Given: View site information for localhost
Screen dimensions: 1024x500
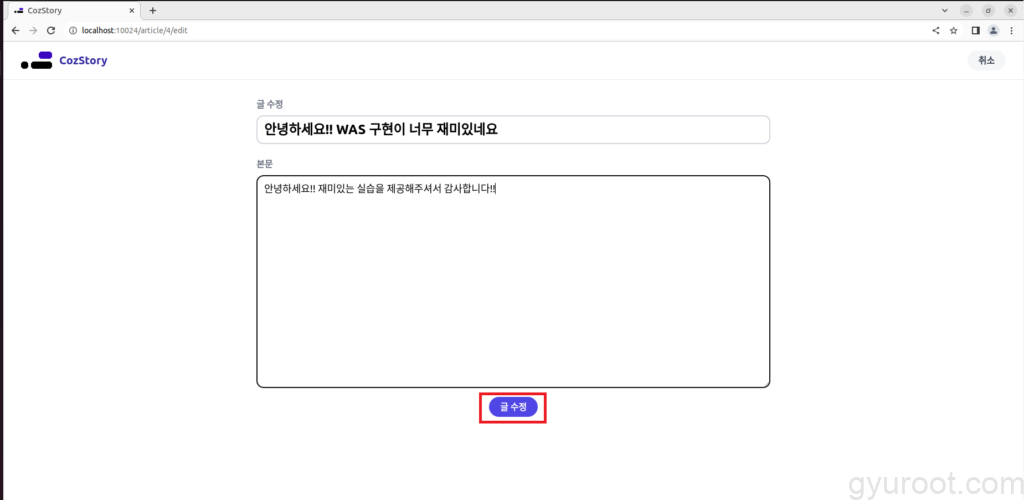Looking at the screenshot, I should (73, 30).
